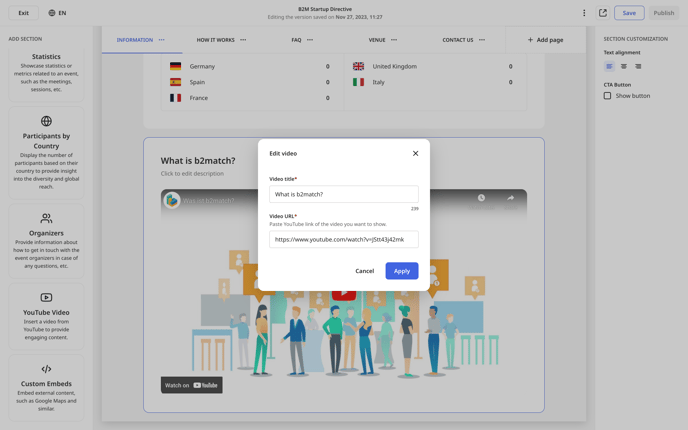Switch to the Venue page tab
688x430 pixels.
point(376,40)
